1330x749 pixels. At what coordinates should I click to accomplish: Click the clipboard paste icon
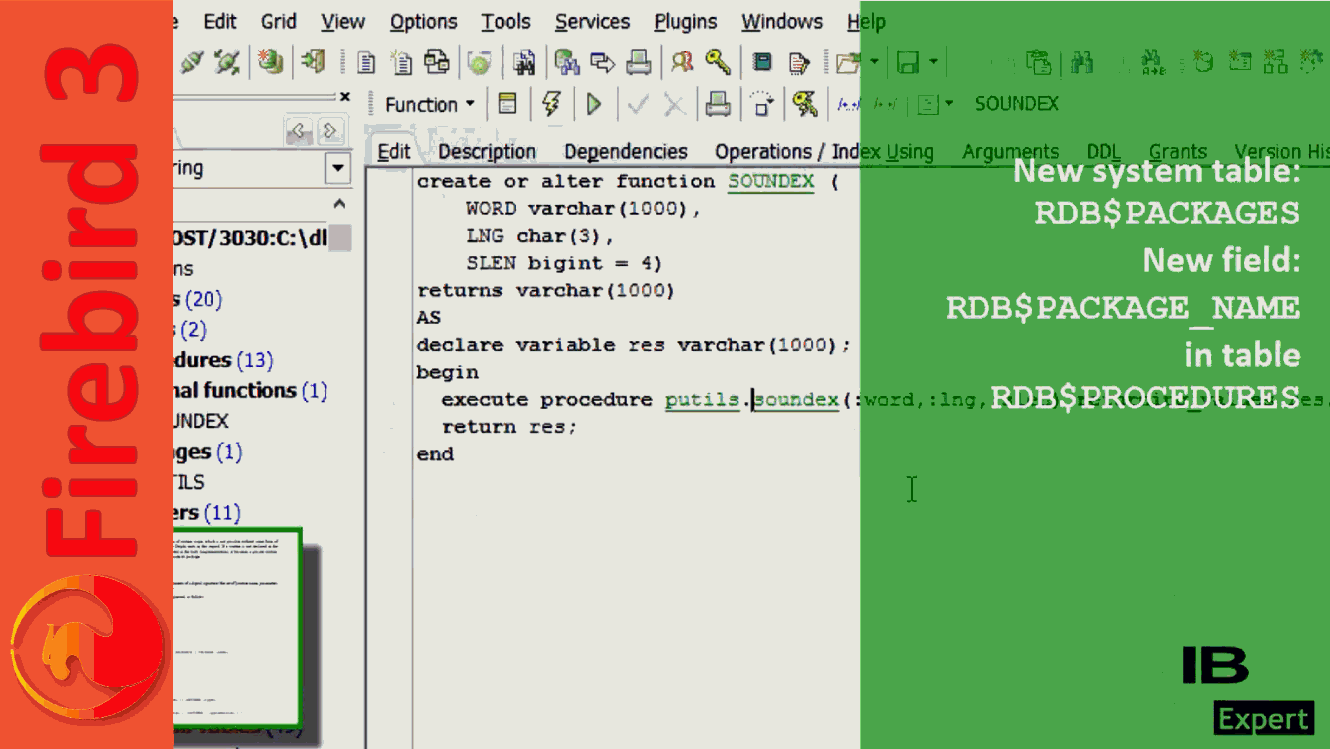tap(1039, 62)
